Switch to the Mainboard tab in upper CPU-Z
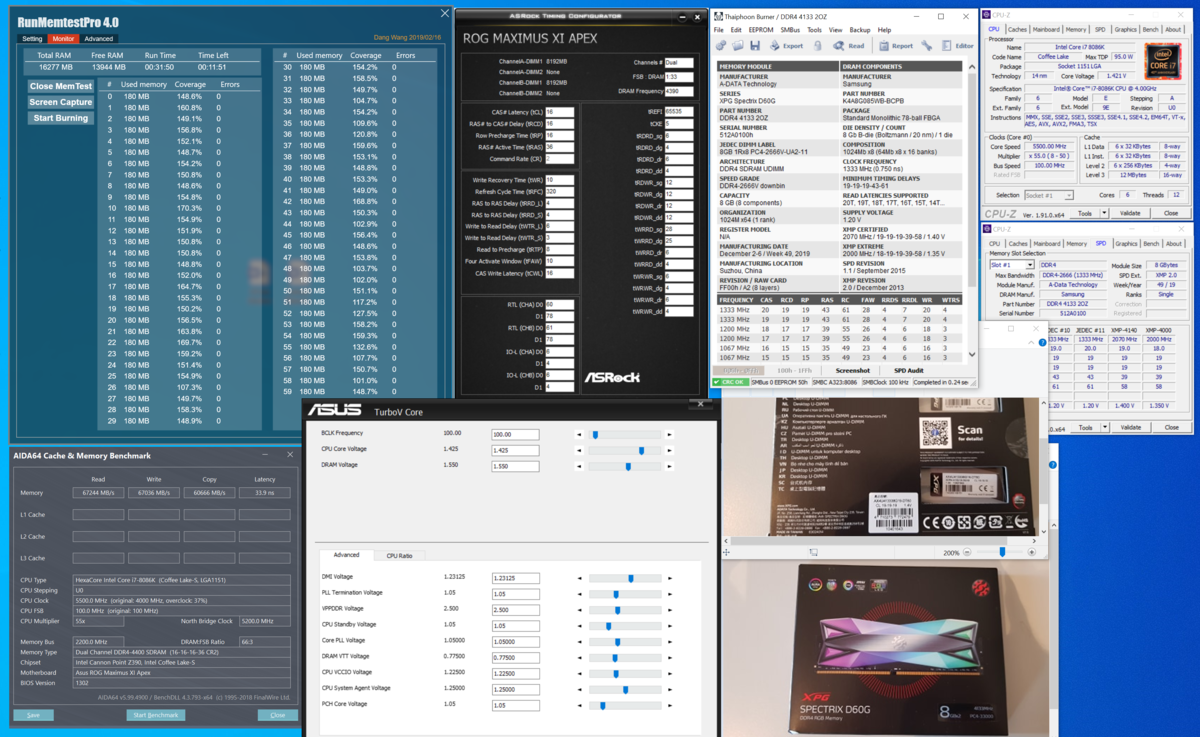This screenshot has width=1200, height=737. [1047, 29]
